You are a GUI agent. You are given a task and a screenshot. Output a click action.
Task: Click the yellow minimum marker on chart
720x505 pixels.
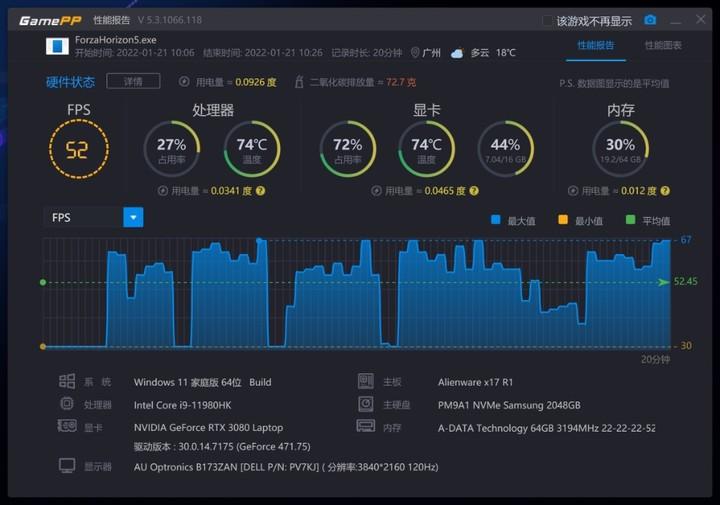click(43, 347)
